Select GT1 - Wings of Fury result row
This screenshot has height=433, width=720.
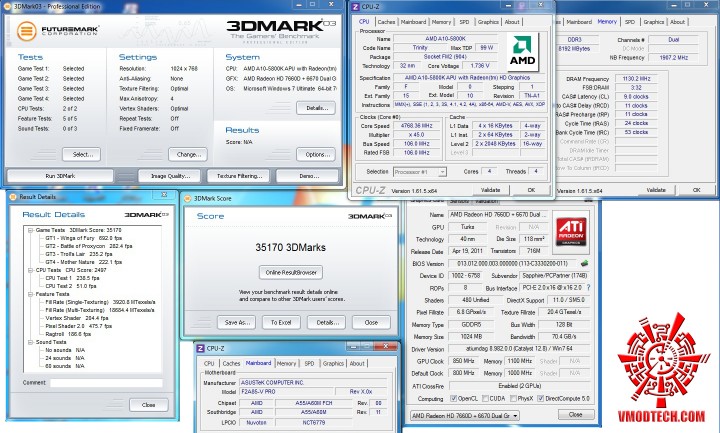84,238
